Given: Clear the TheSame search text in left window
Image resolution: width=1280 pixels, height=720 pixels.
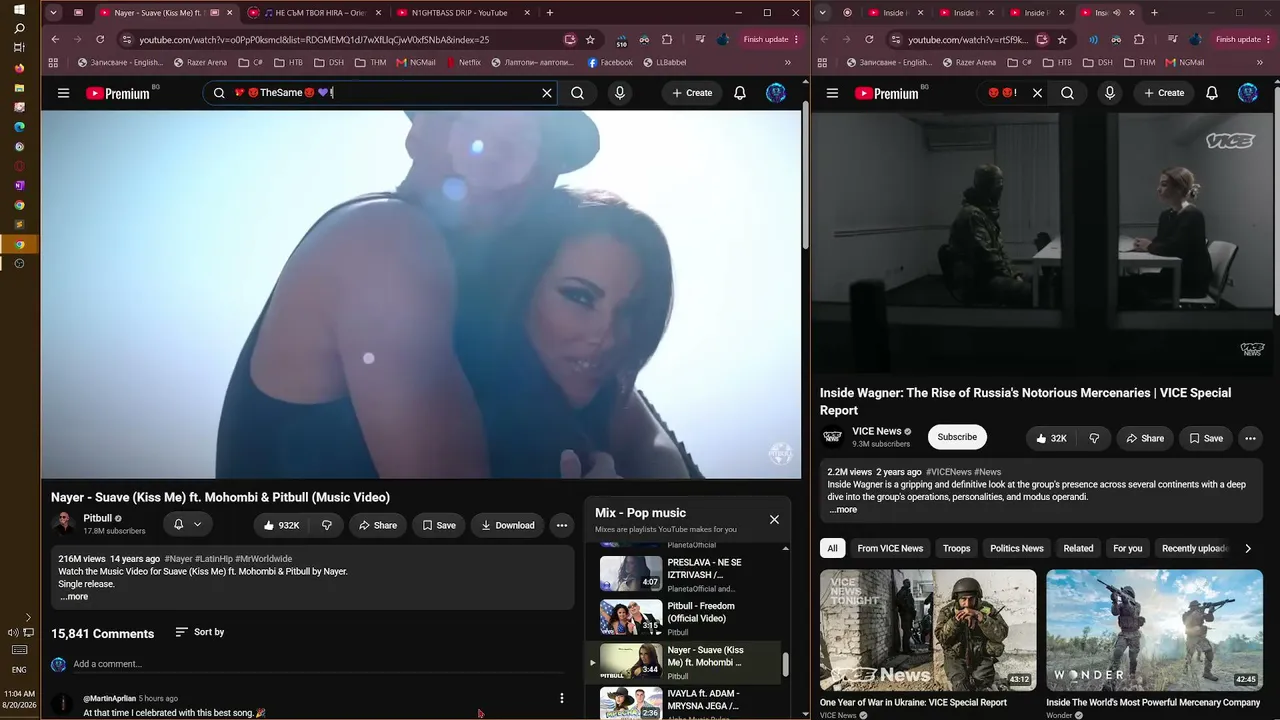Looking at the screenshot, I should 547,93.
